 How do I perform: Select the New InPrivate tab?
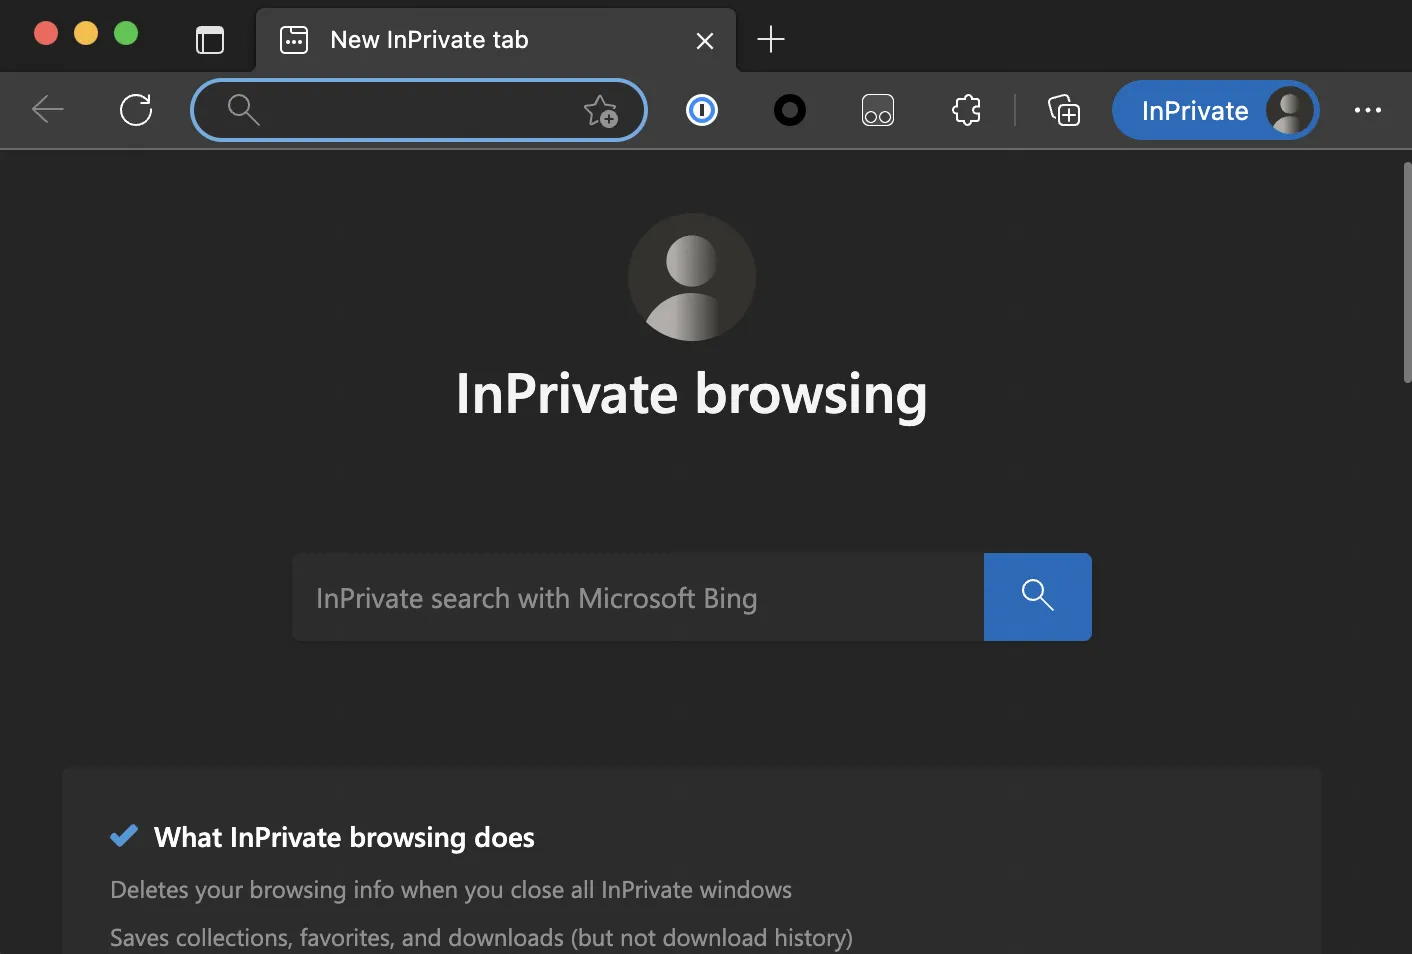(495, 40)
